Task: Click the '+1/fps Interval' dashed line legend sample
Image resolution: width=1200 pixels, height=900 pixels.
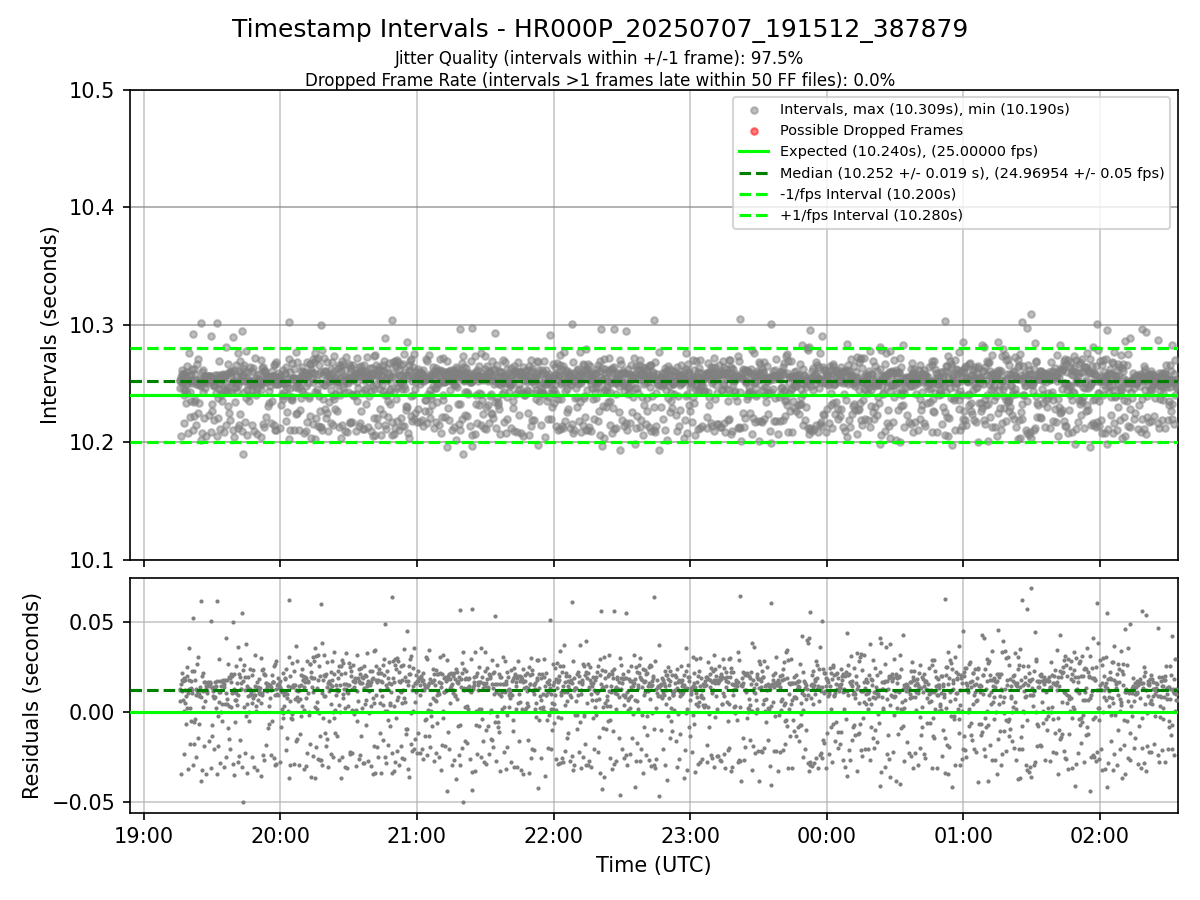Action: [x=754, y=214]
